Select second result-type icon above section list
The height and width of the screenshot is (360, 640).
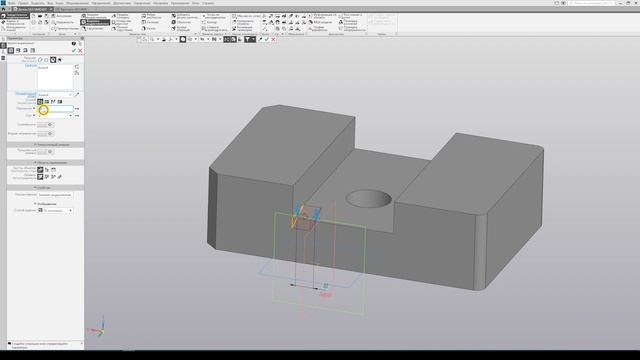pyautogui.click(x=47, y=60)
